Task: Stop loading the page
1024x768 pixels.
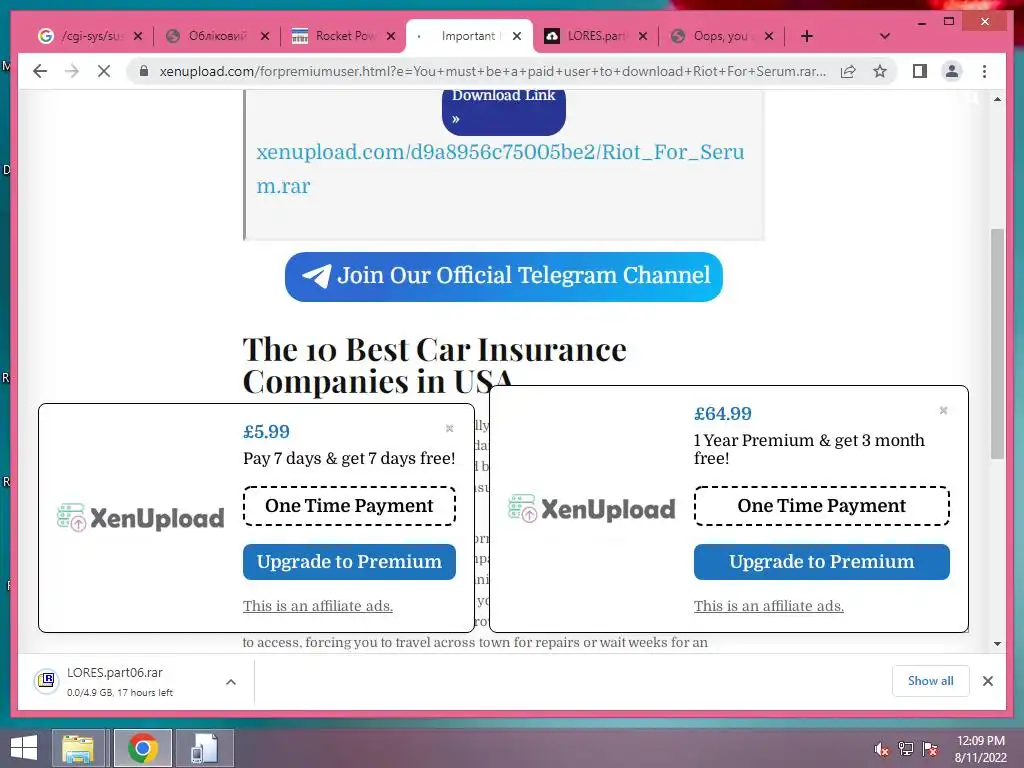Action: (104, 71)
